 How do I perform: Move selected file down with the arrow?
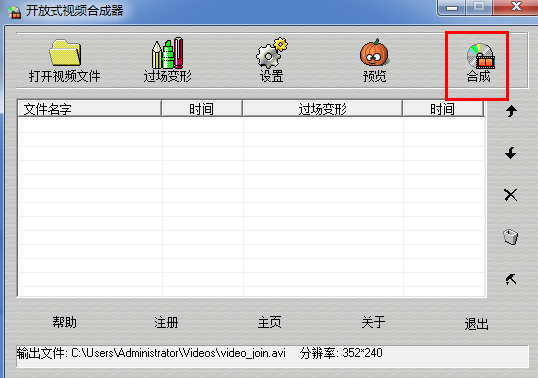pyautogui.click(x=511, y=153)
